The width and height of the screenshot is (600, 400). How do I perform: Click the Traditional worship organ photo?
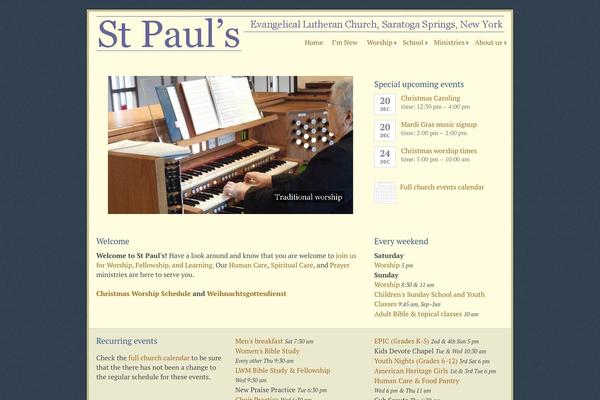[x=230, y=145]
